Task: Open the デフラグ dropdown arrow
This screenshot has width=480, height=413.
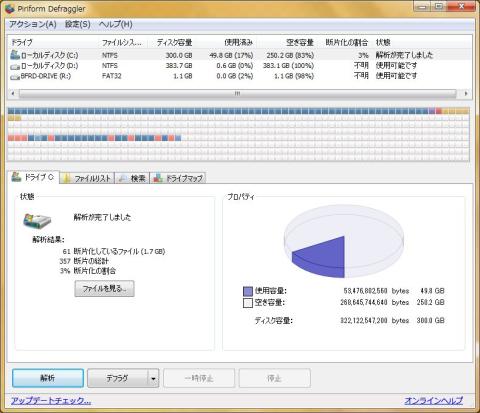Action: pyautogui.click(x=153, y=378)
